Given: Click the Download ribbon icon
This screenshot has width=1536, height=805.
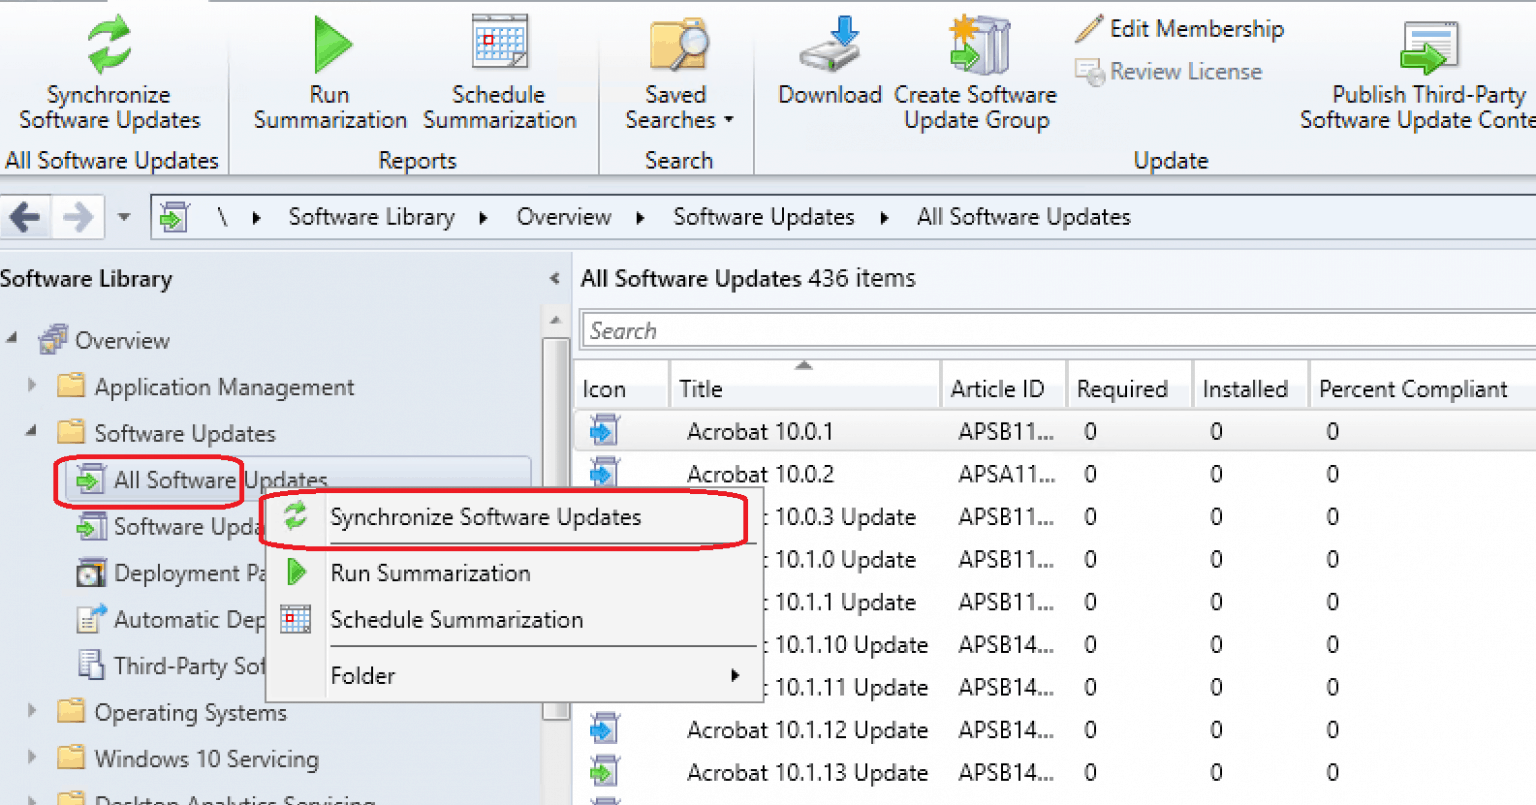Looking at the screenshot, I should click(x=830, y=42).
